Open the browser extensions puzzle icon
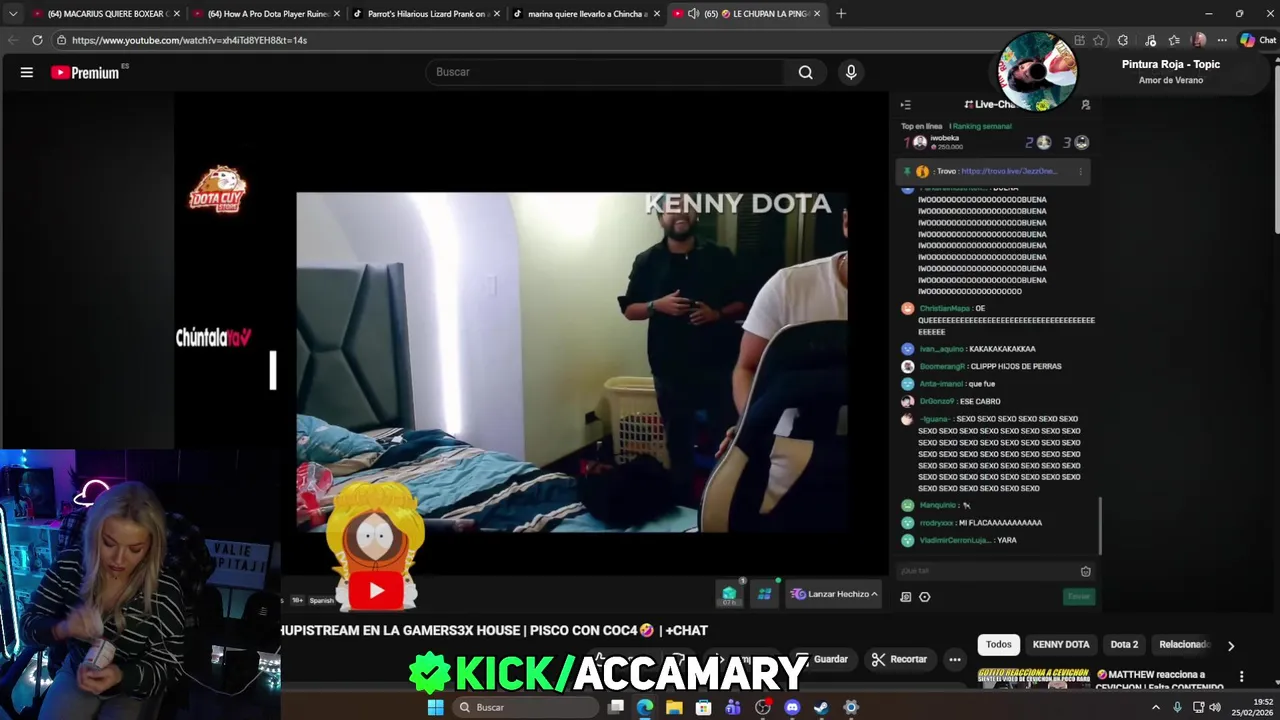The image size is (1280, 720). 1123,40
